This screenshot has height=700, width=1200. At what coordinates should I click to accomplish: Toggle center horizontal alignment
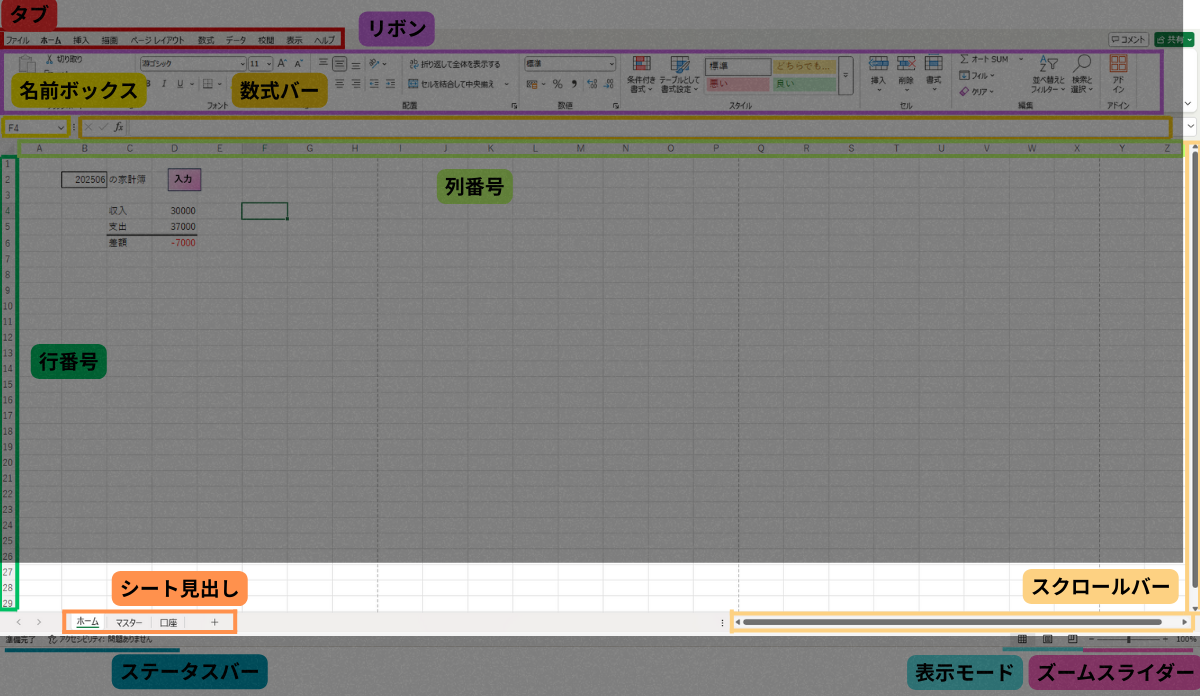340,84
